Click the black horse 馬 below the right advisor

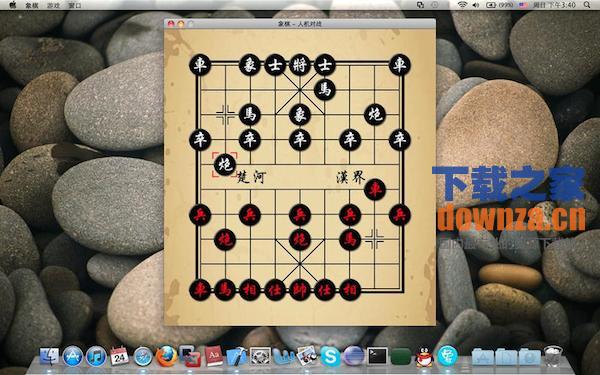(325, 90)
